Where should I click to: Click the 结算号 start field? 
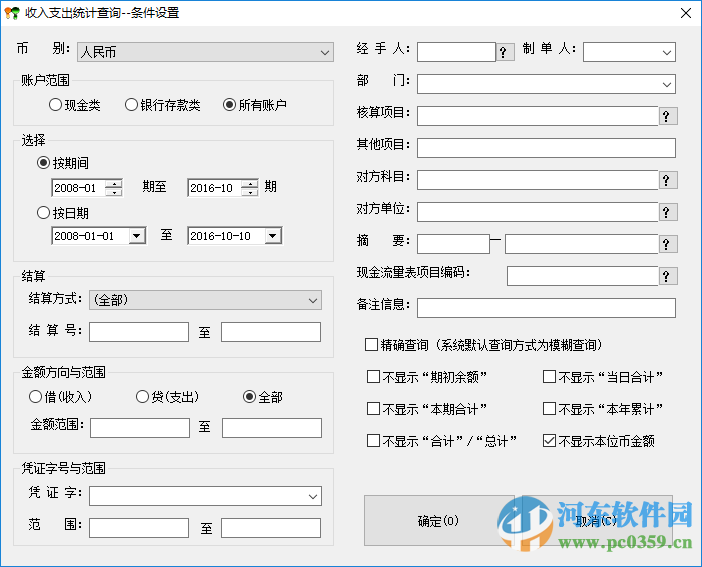pyautogui.click(x=139, y=332)
